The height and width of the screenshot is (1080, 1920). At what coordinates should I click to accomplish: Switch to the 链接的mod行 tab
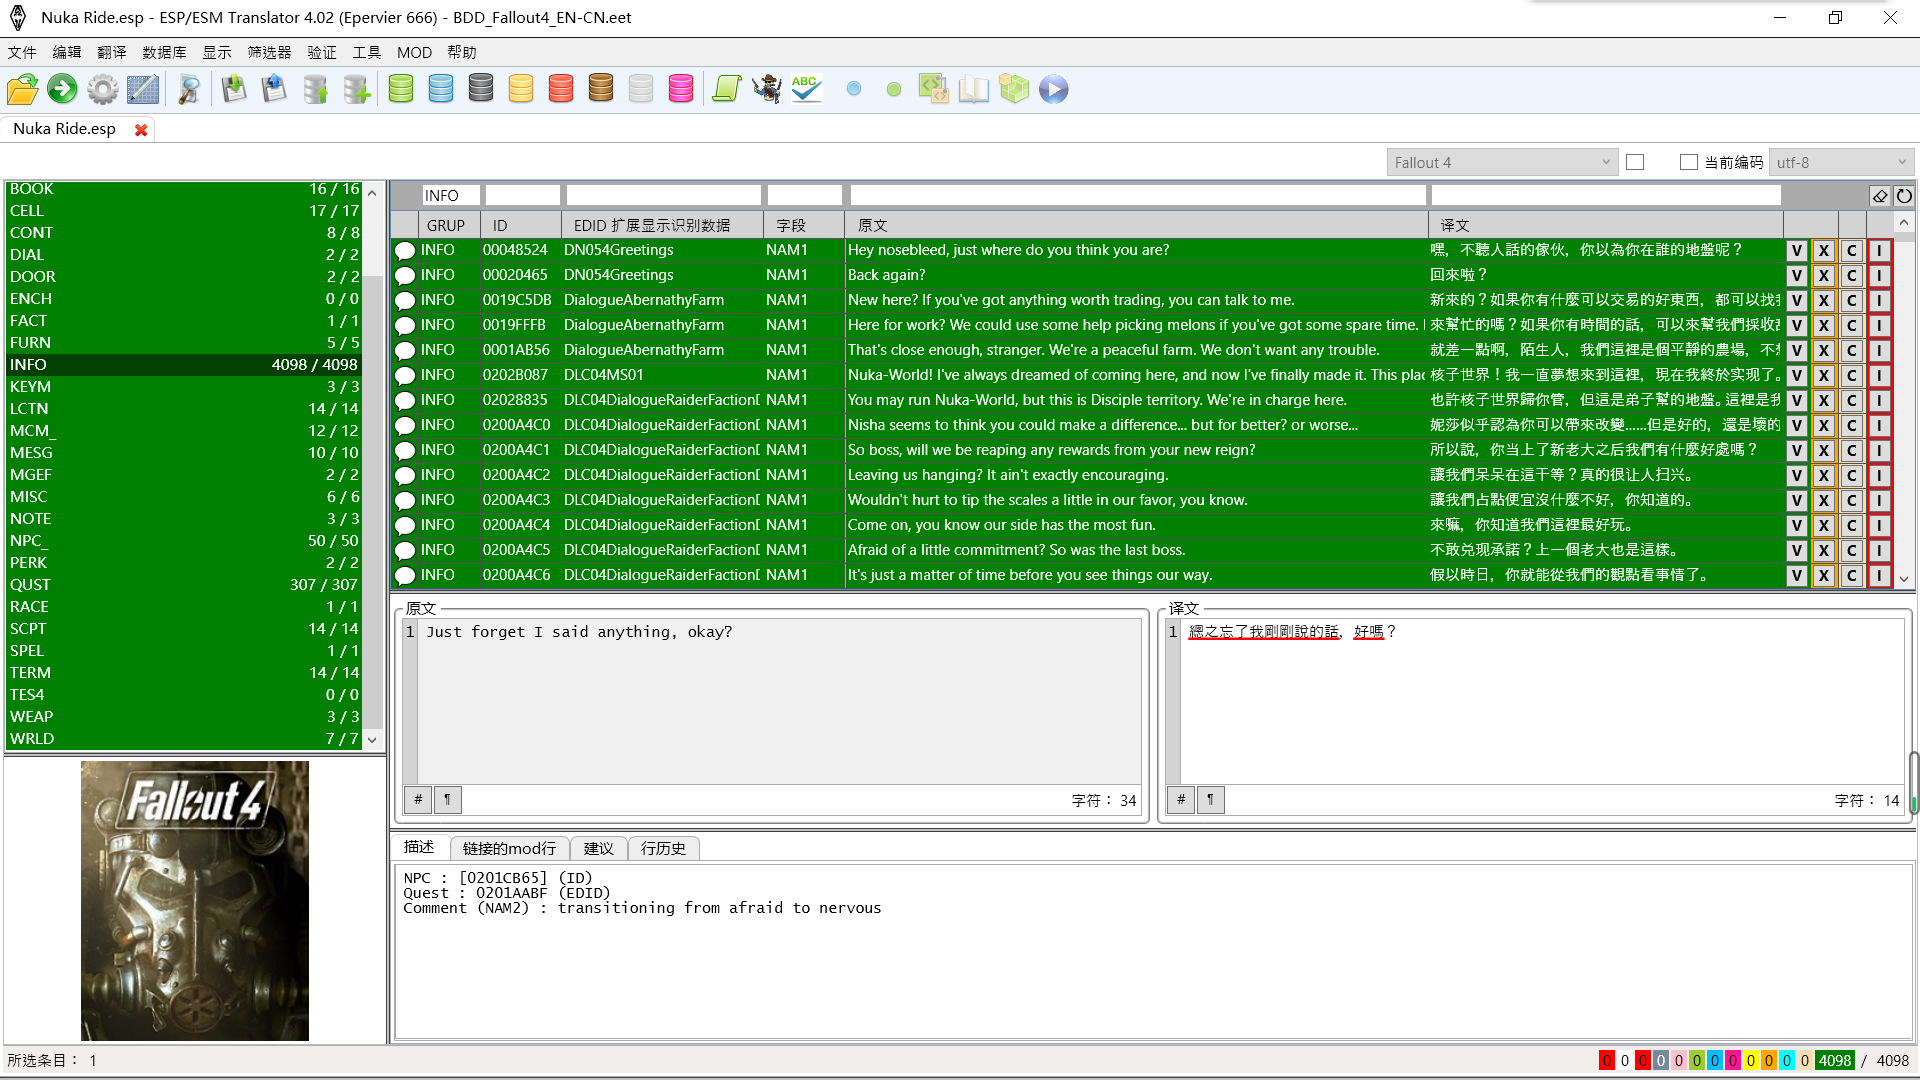coord(509,848)
